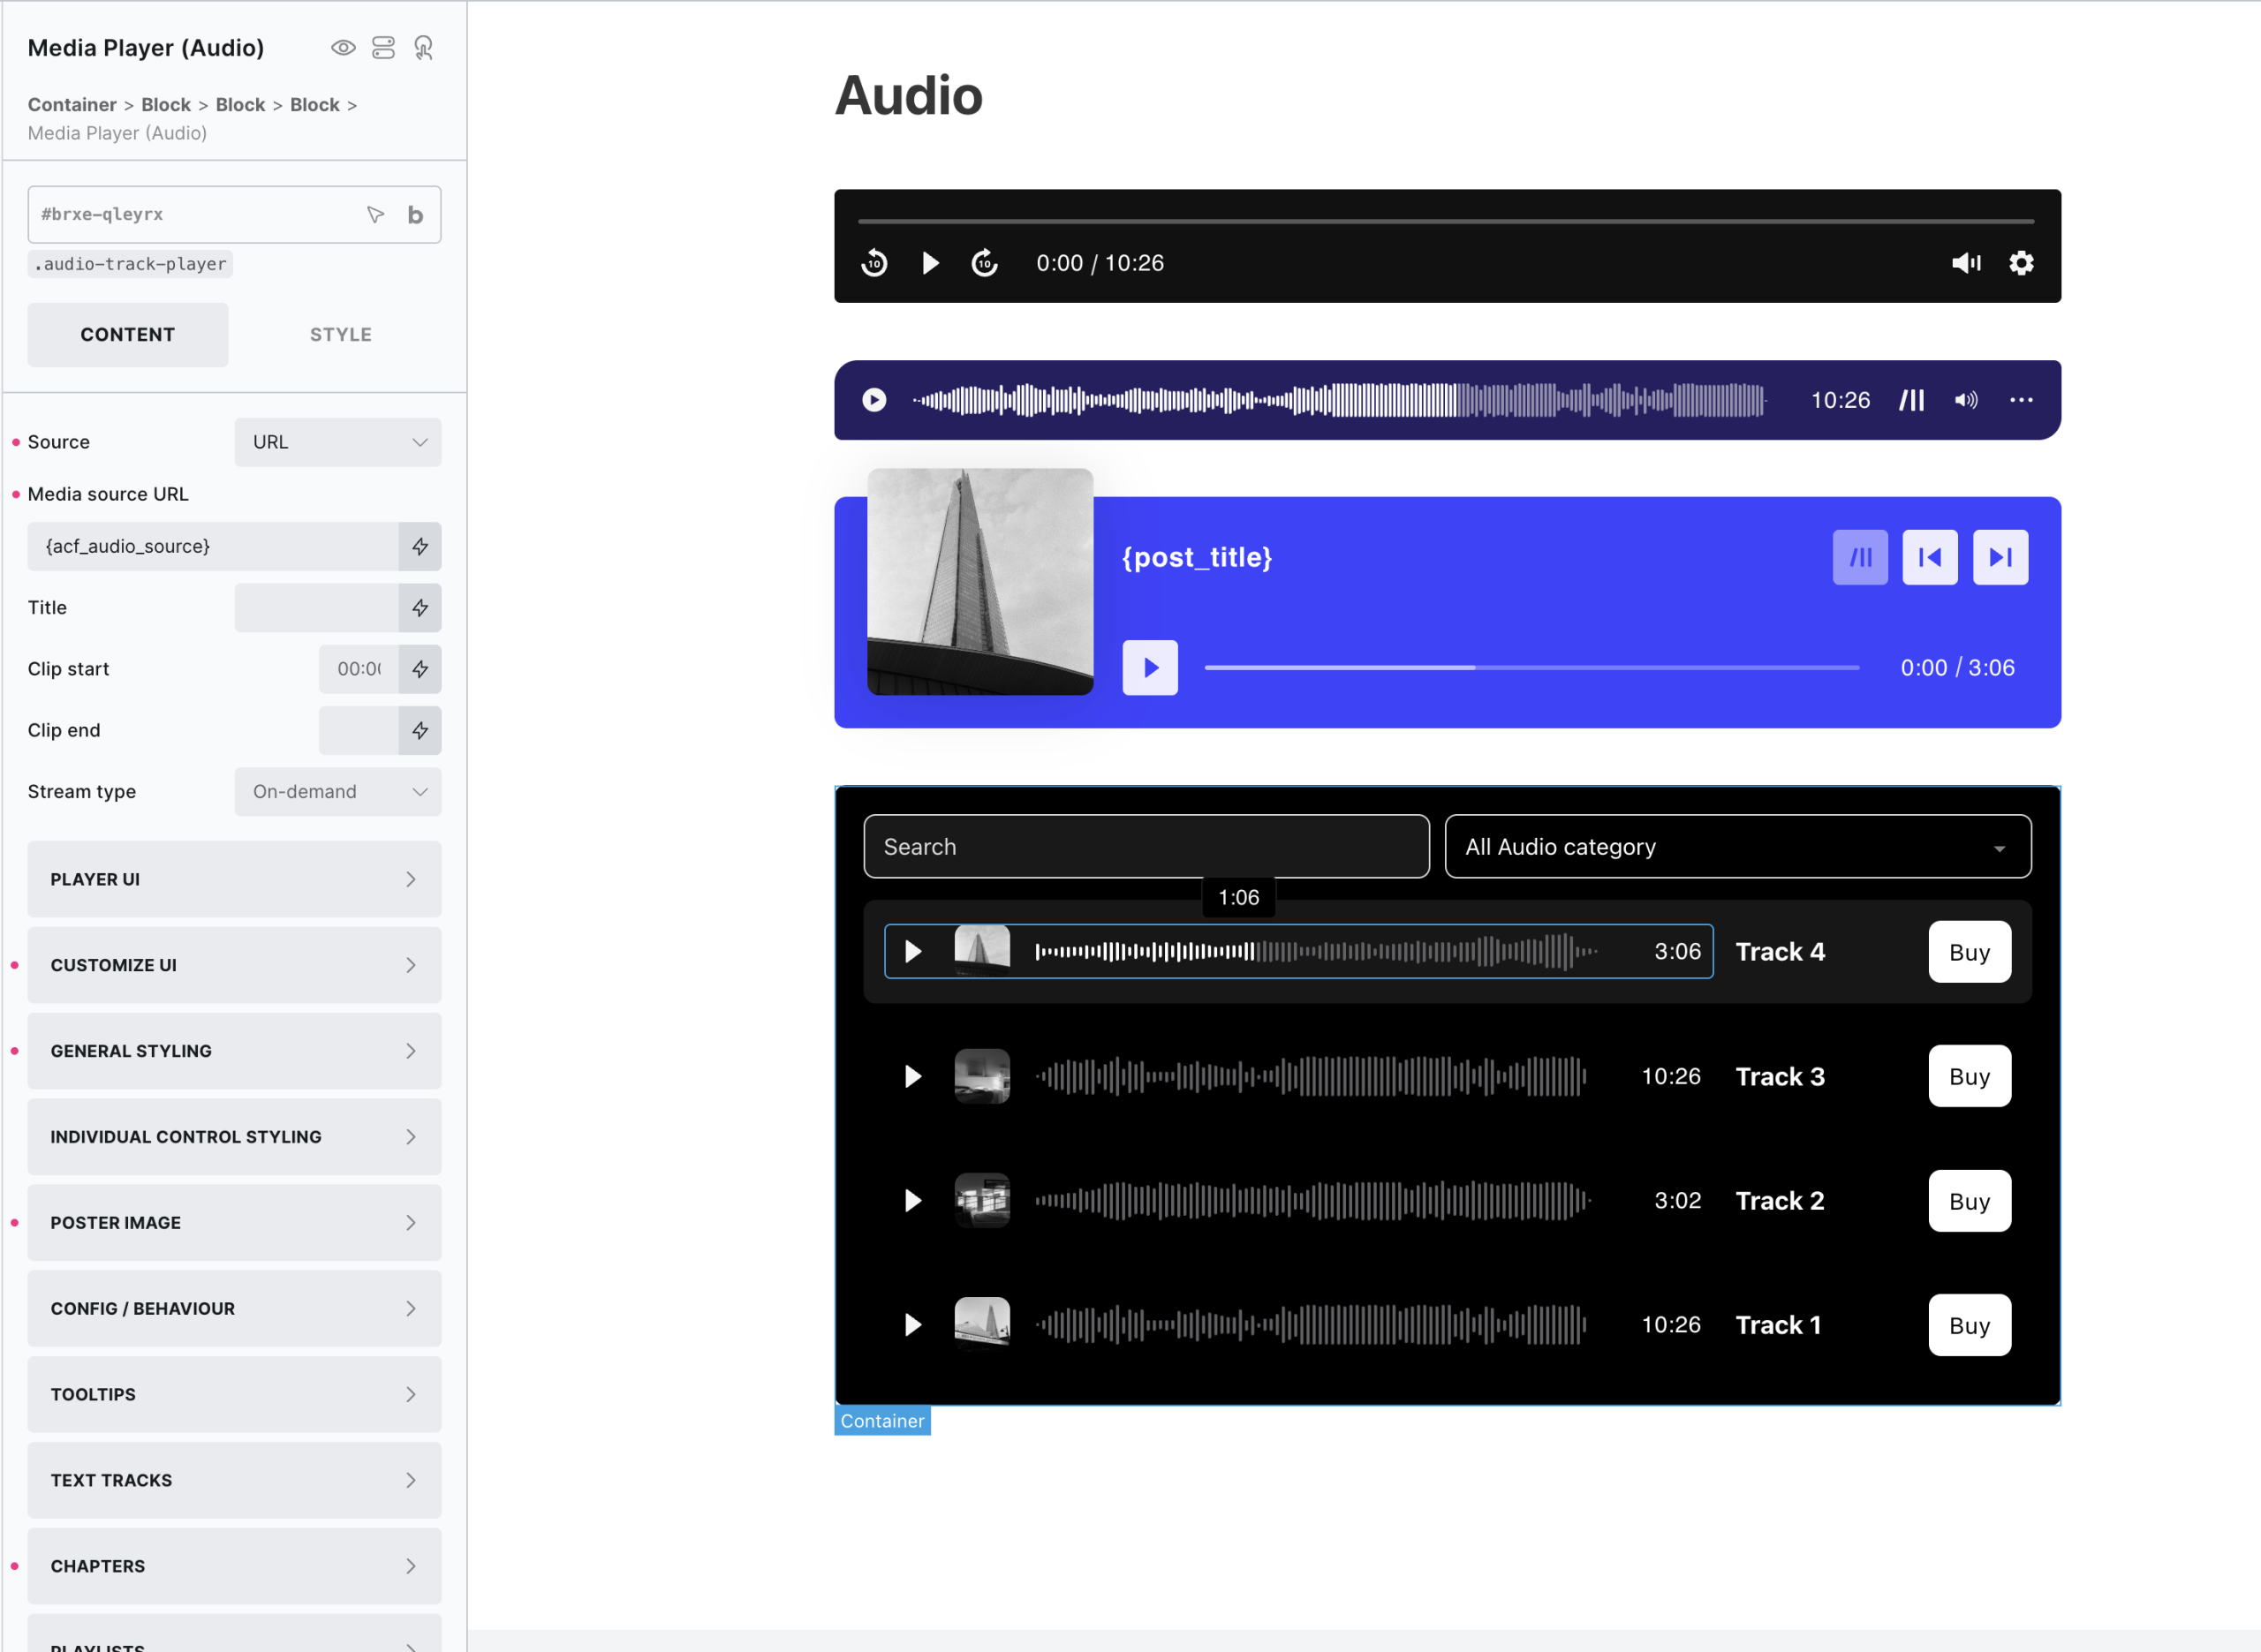Viewport: 2261px width, 1652px height.
Task: Click the progress slider in the blue player
Action: pyautogui.click(x=1531, y=667)
